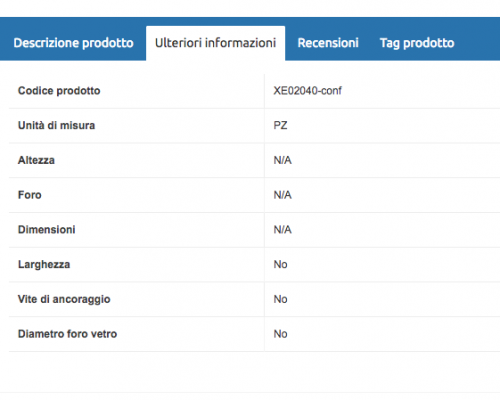Switch to the Recensioni tab
The height and width of the screenshot is (400, 500).
(x=328, y=43)
